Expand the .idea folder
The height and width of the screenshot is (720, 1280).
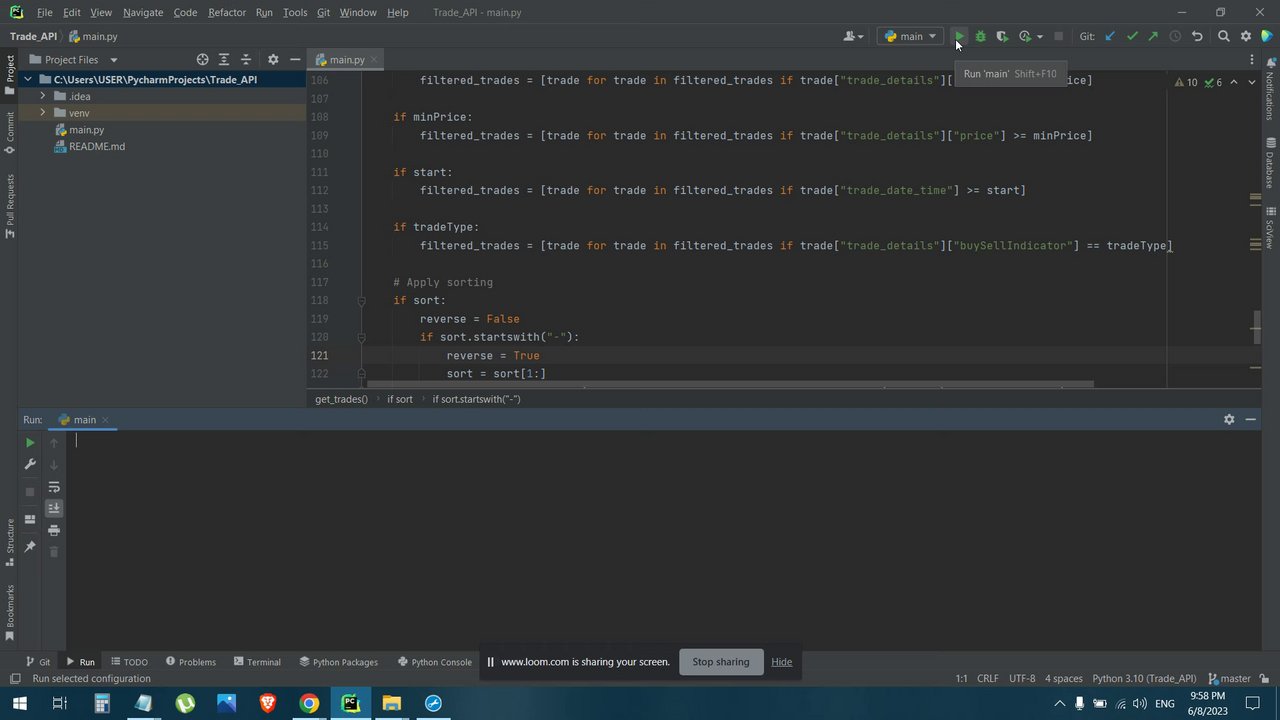coord(43,96)
